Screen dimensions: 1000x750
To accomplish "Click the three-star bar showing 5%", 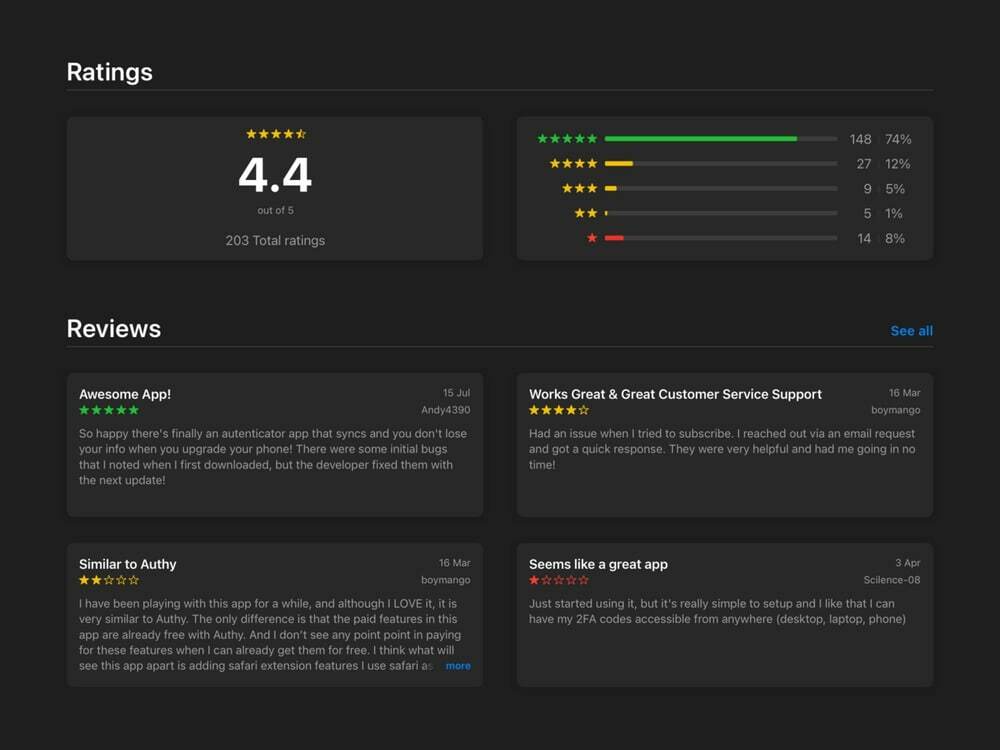I will (x=721, y=188).
